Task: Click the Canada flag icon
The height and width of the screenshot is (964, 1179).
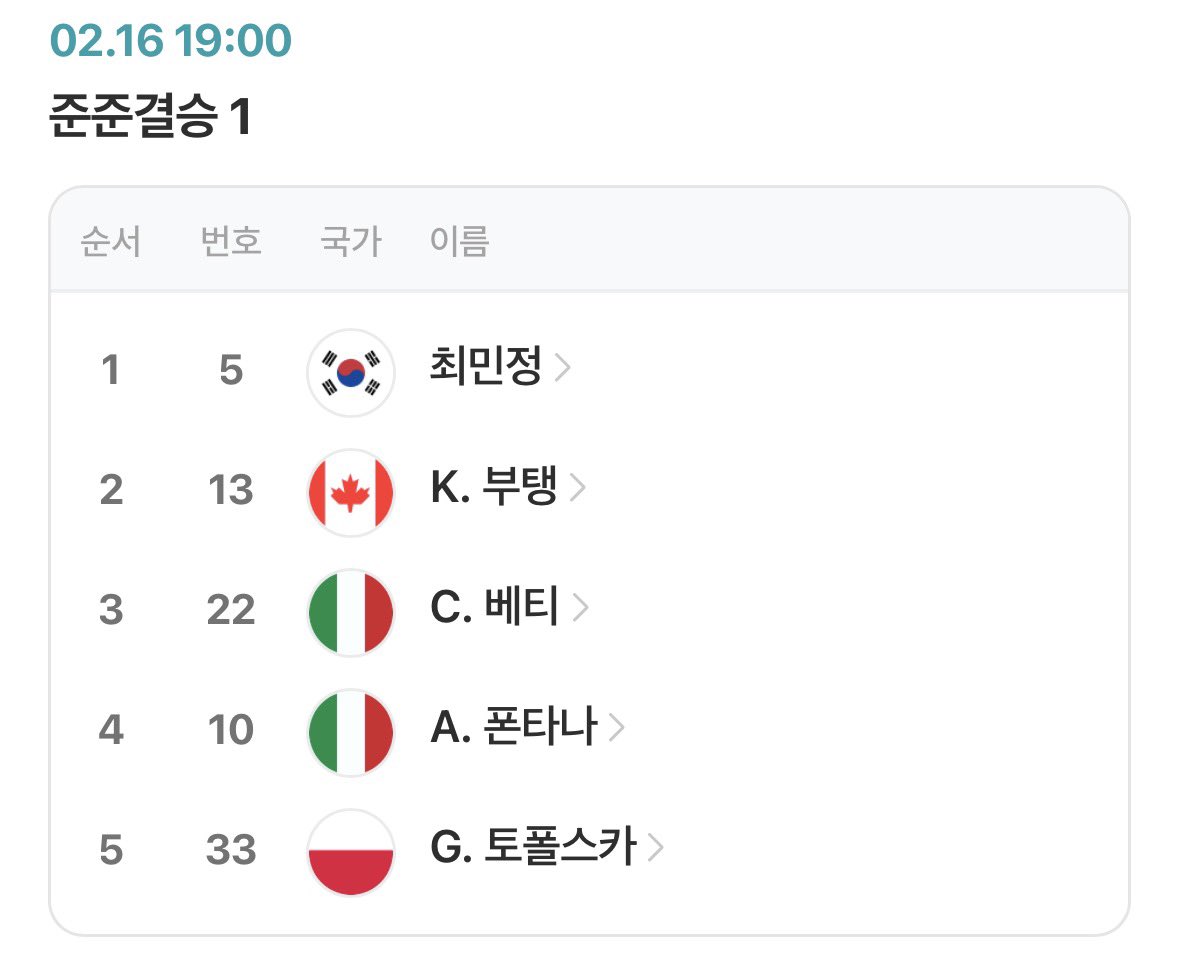Action: [x=350, y=492]
